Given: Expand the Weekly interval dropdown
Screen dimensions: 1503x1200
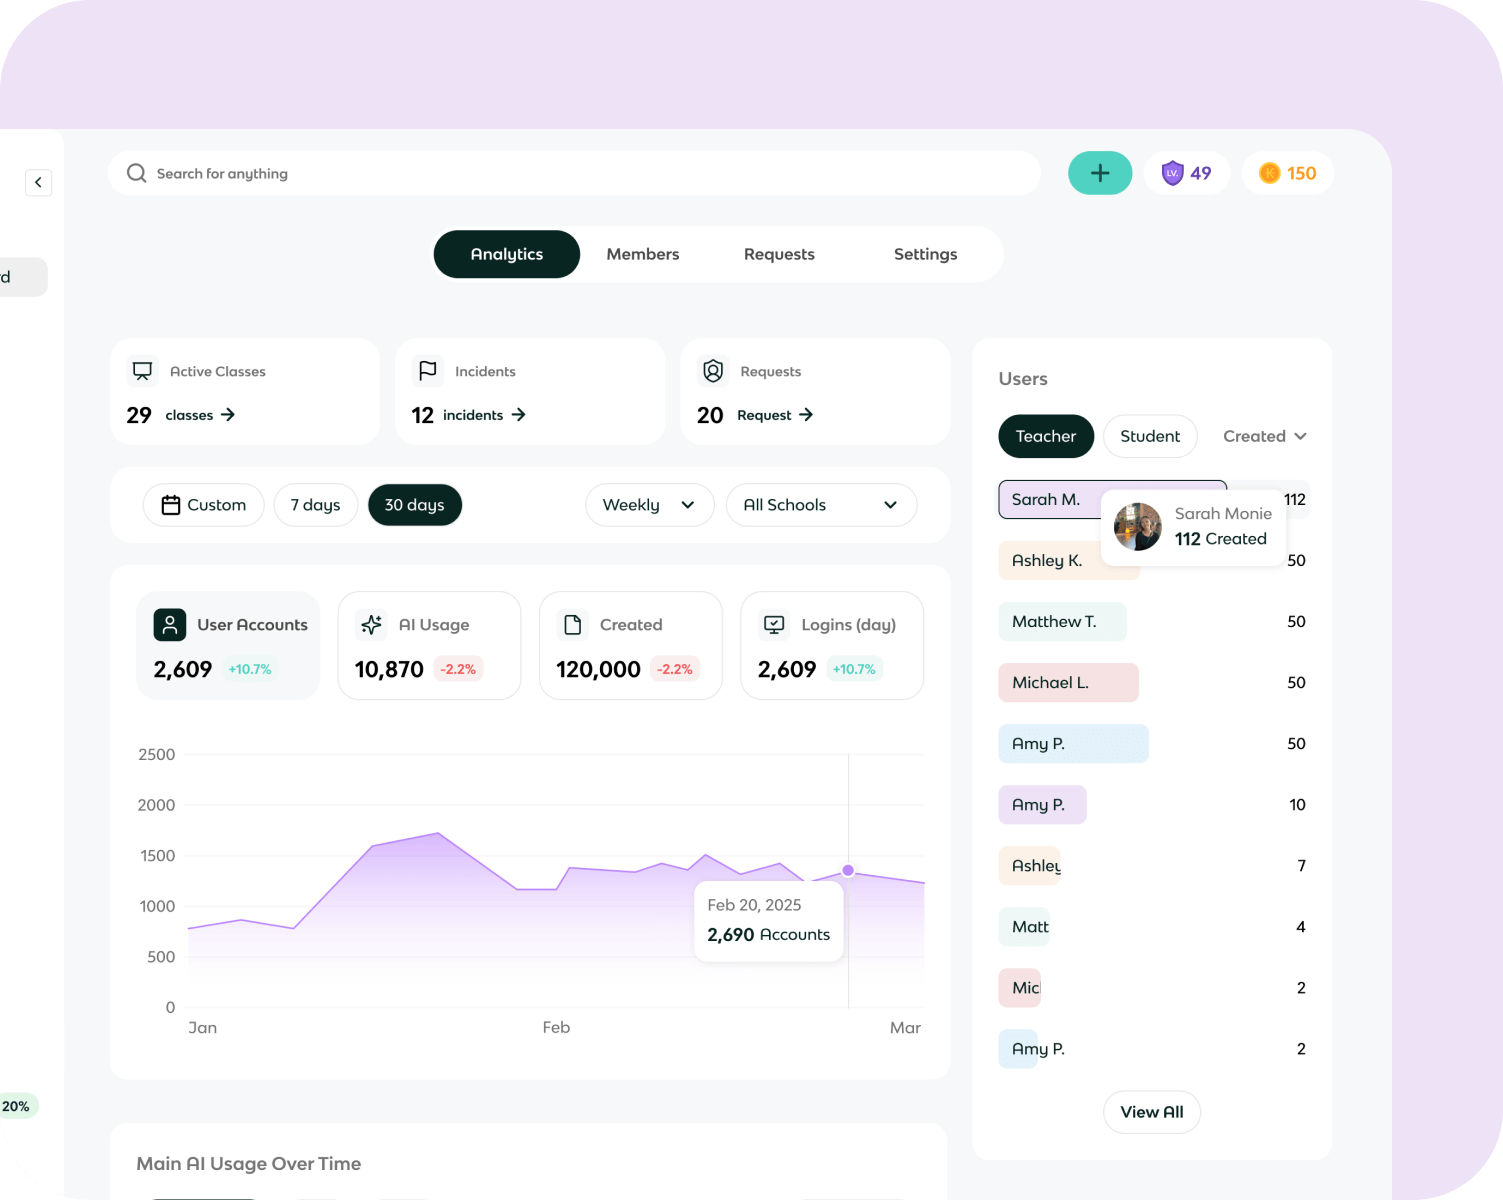Looking at the screenshot, I should 649,505.
